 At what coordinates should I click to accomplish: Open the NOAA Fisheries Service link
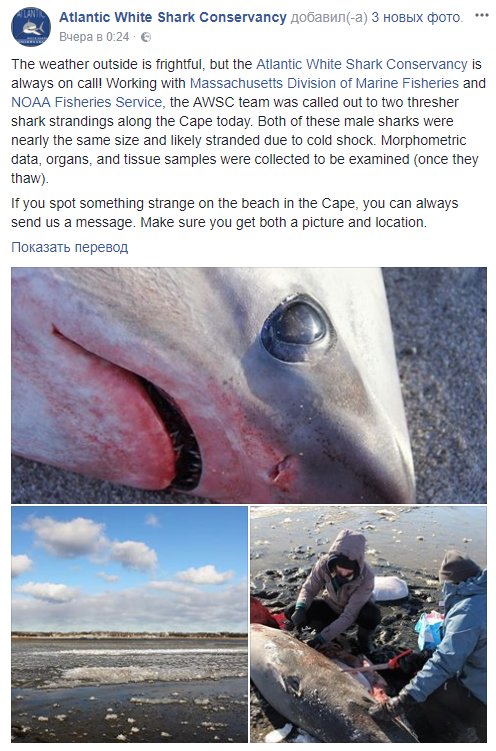tap(88, 102)
